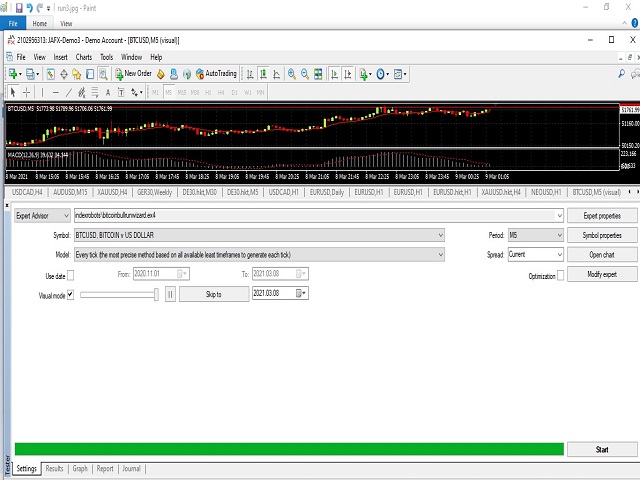Click the zoom in magnifier icon

point(292,74)
